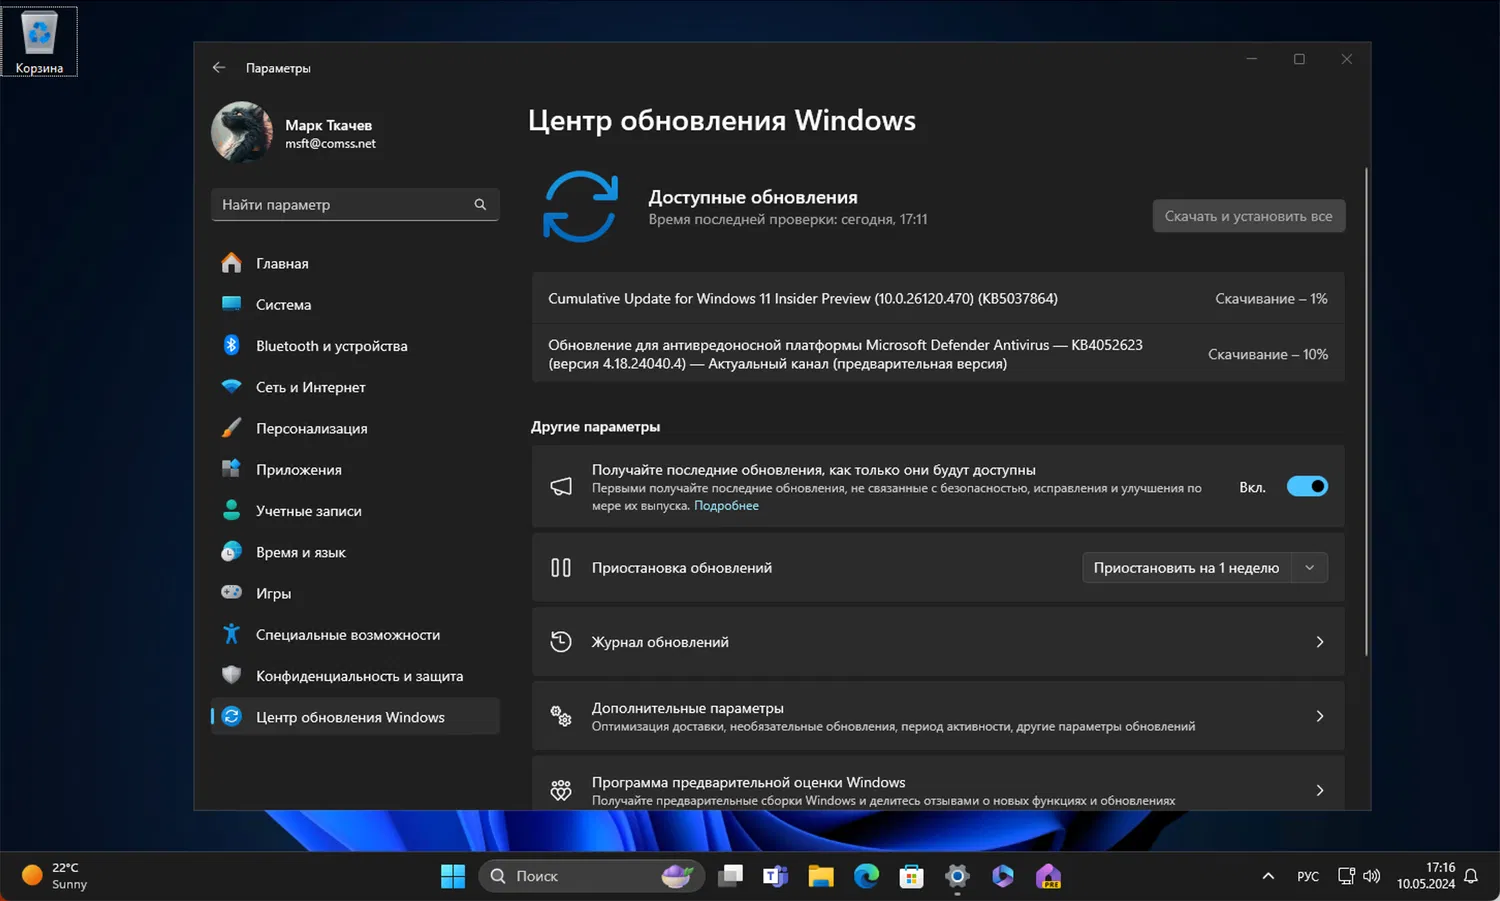Image resolution: width=1500 pixels, height=901 pixels.
Task: Open the Подробнее link
Action: pyautogui.click(x=726, y=506)
